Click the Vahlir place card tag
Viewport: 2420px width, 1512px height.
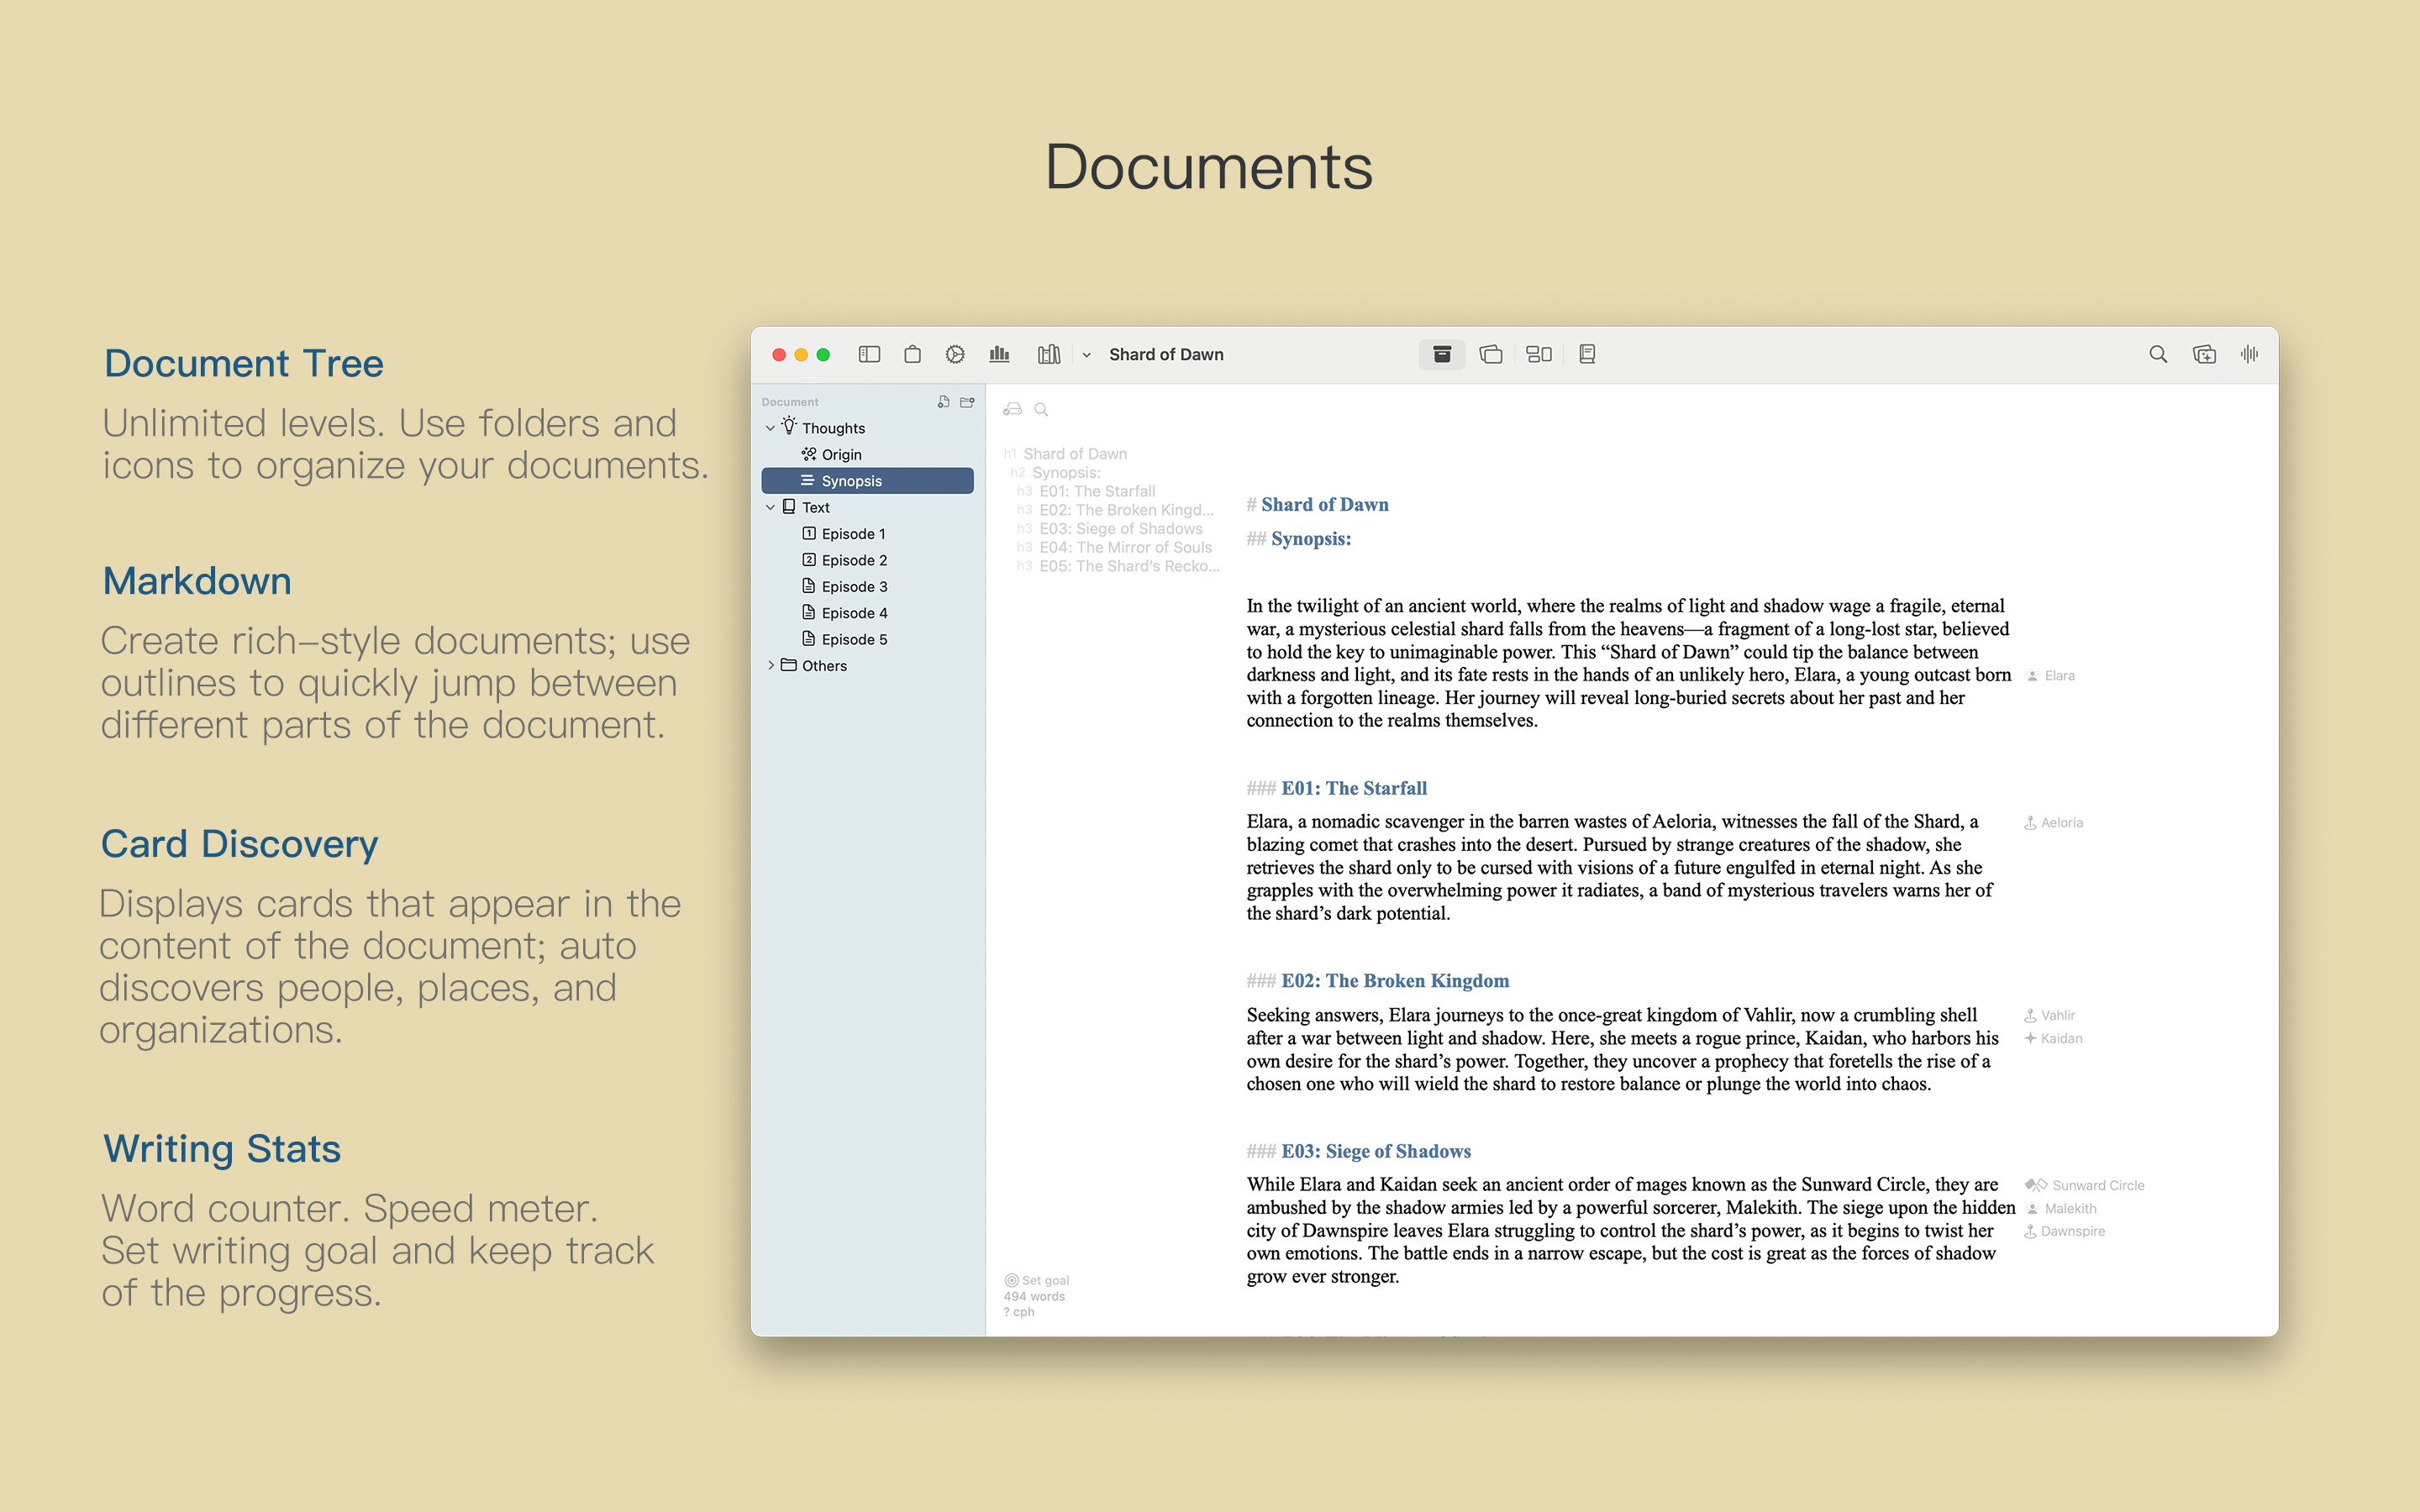click(x=2049, y=1016)
